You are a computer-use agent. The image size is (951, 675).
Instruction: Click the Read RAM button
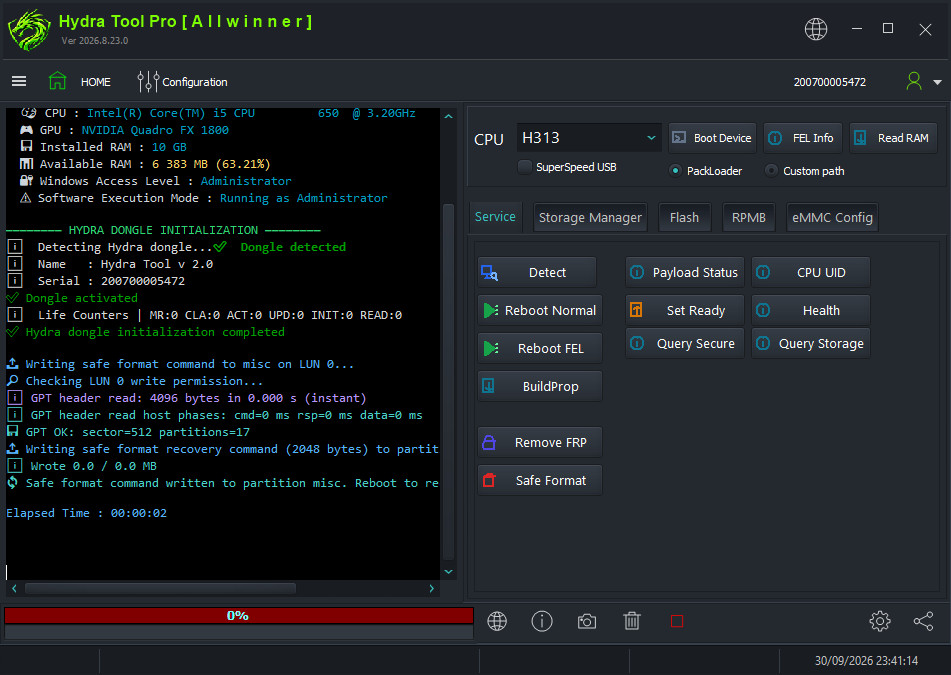click(893, 138)
